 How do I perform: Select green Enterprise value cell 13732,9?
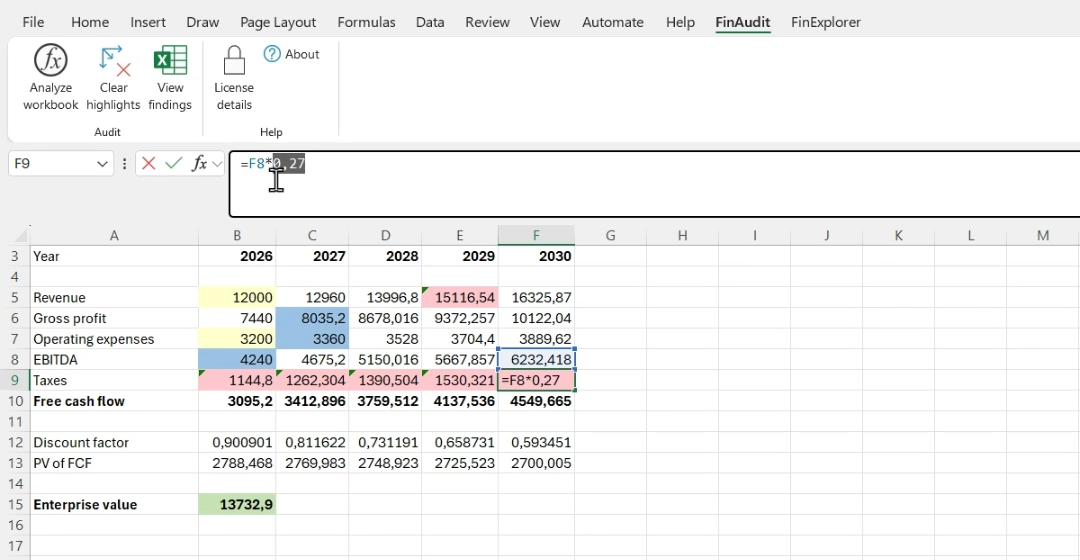point(237,504)
